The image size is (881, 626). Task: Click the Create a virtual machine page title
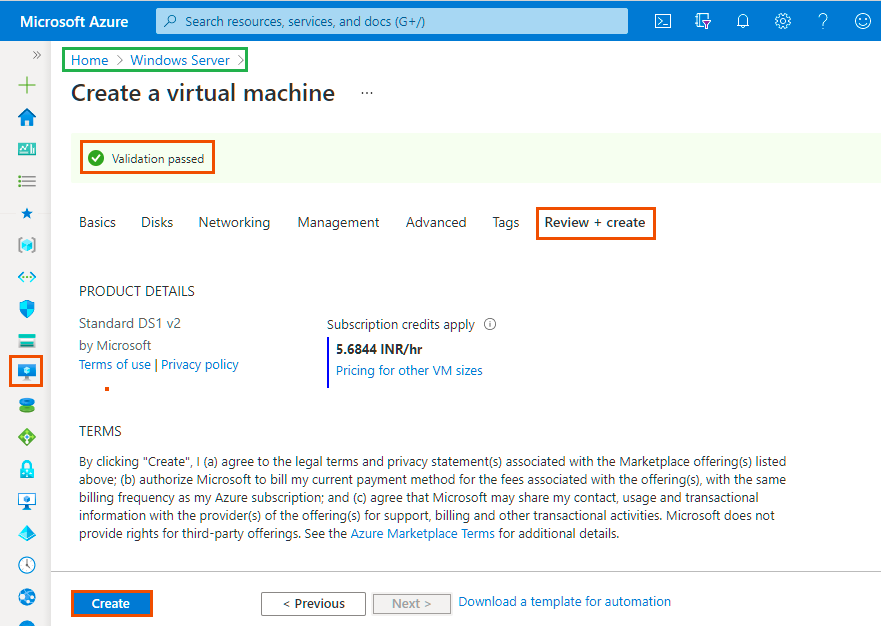click(x=203, y=93)
